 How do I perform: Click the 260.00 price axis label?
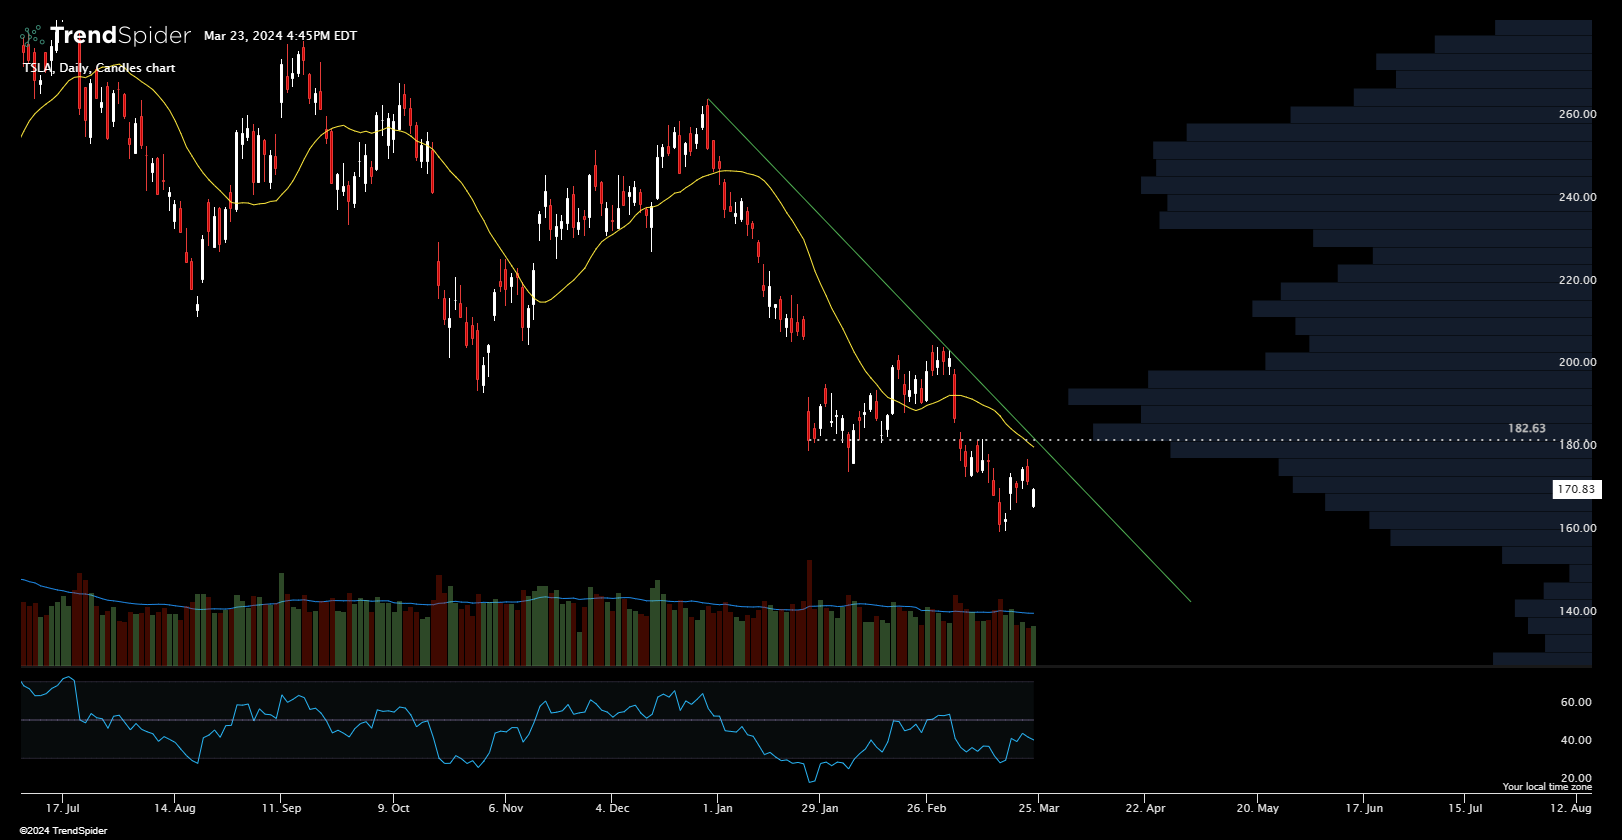click(x=1577, y=114)
